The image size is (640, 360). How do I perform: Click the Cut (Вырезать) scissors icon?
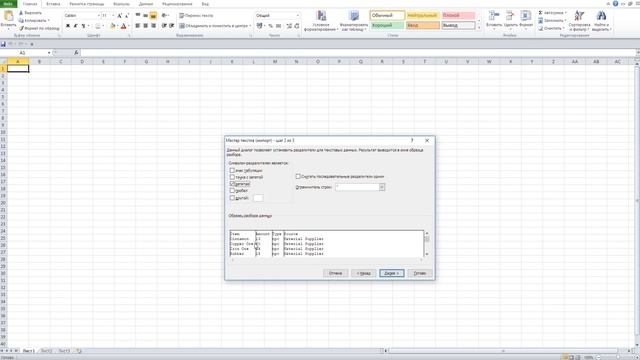pos(21,13)
